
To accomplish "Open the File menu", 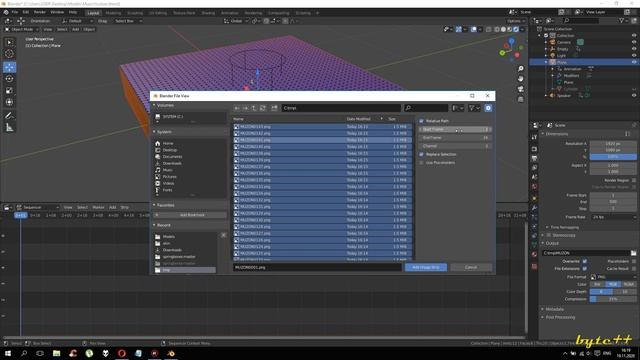I will (15, 12).
